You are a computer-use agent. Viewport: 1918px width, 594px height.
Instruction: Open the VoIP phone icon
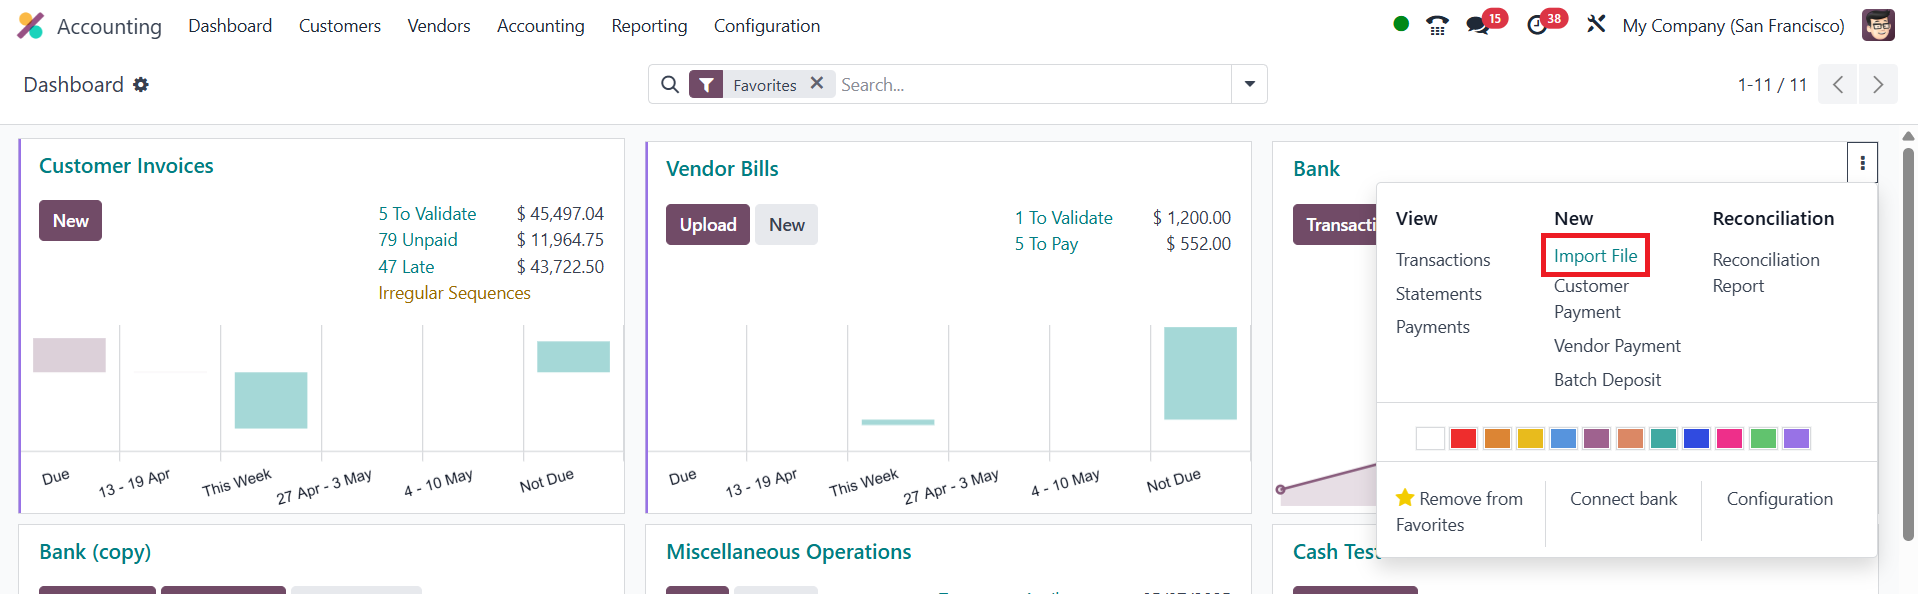(x=1437, y=26)
